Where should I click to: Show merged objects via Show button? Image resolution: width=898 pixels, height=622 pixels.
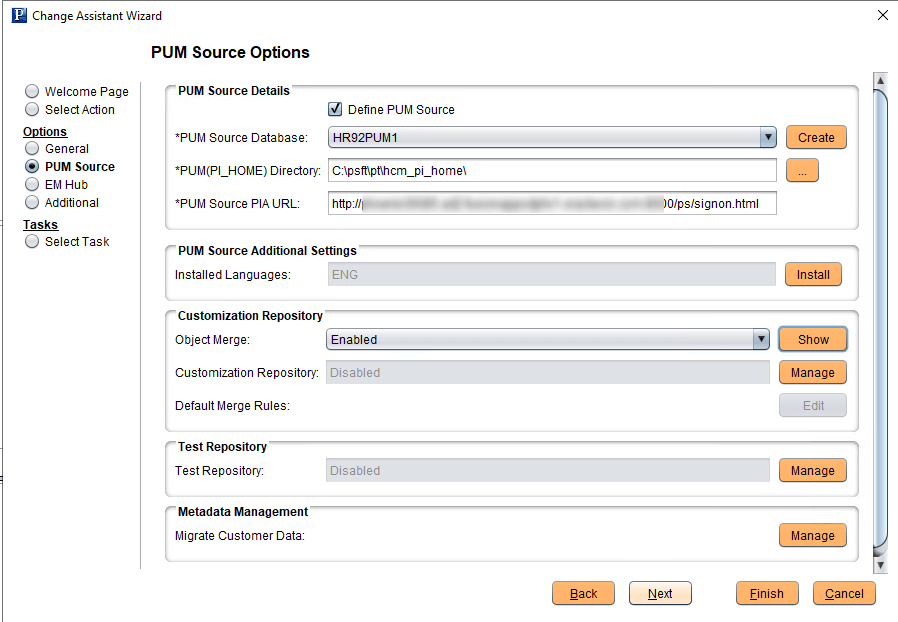[x=812, y=339]
